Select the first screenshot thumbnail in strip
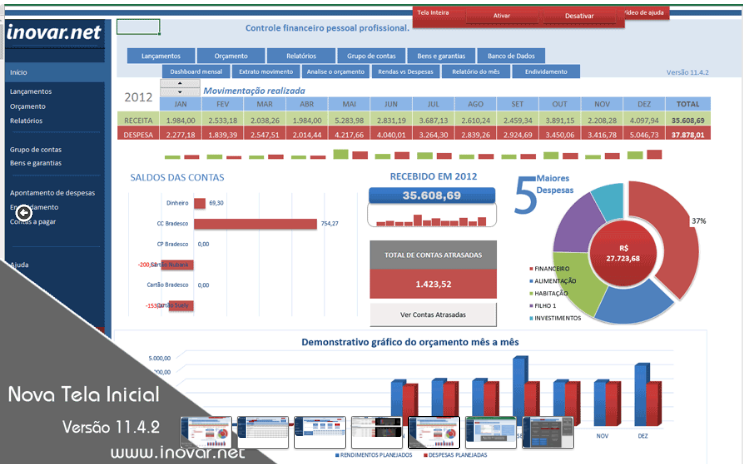This screenshot has width=743, height=464. point(206,432)
